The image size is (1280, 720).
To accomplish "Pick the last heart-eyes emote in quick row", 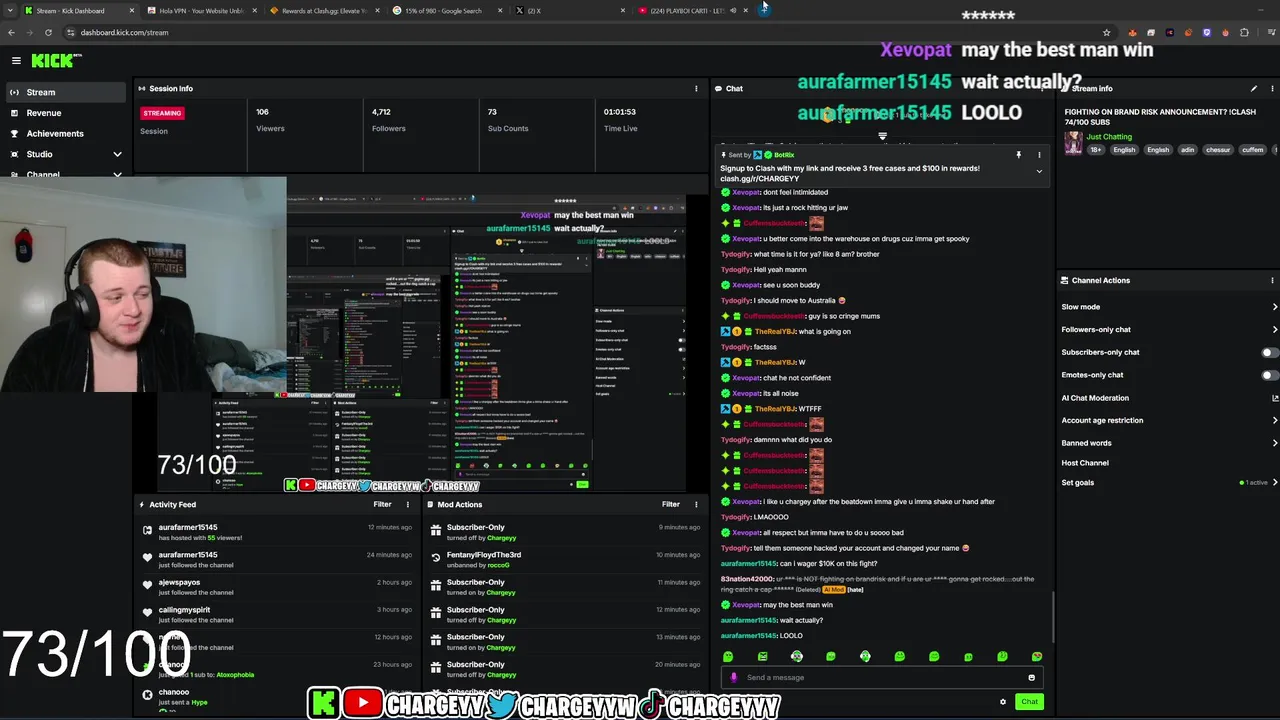I will (x=1036, y=657).
